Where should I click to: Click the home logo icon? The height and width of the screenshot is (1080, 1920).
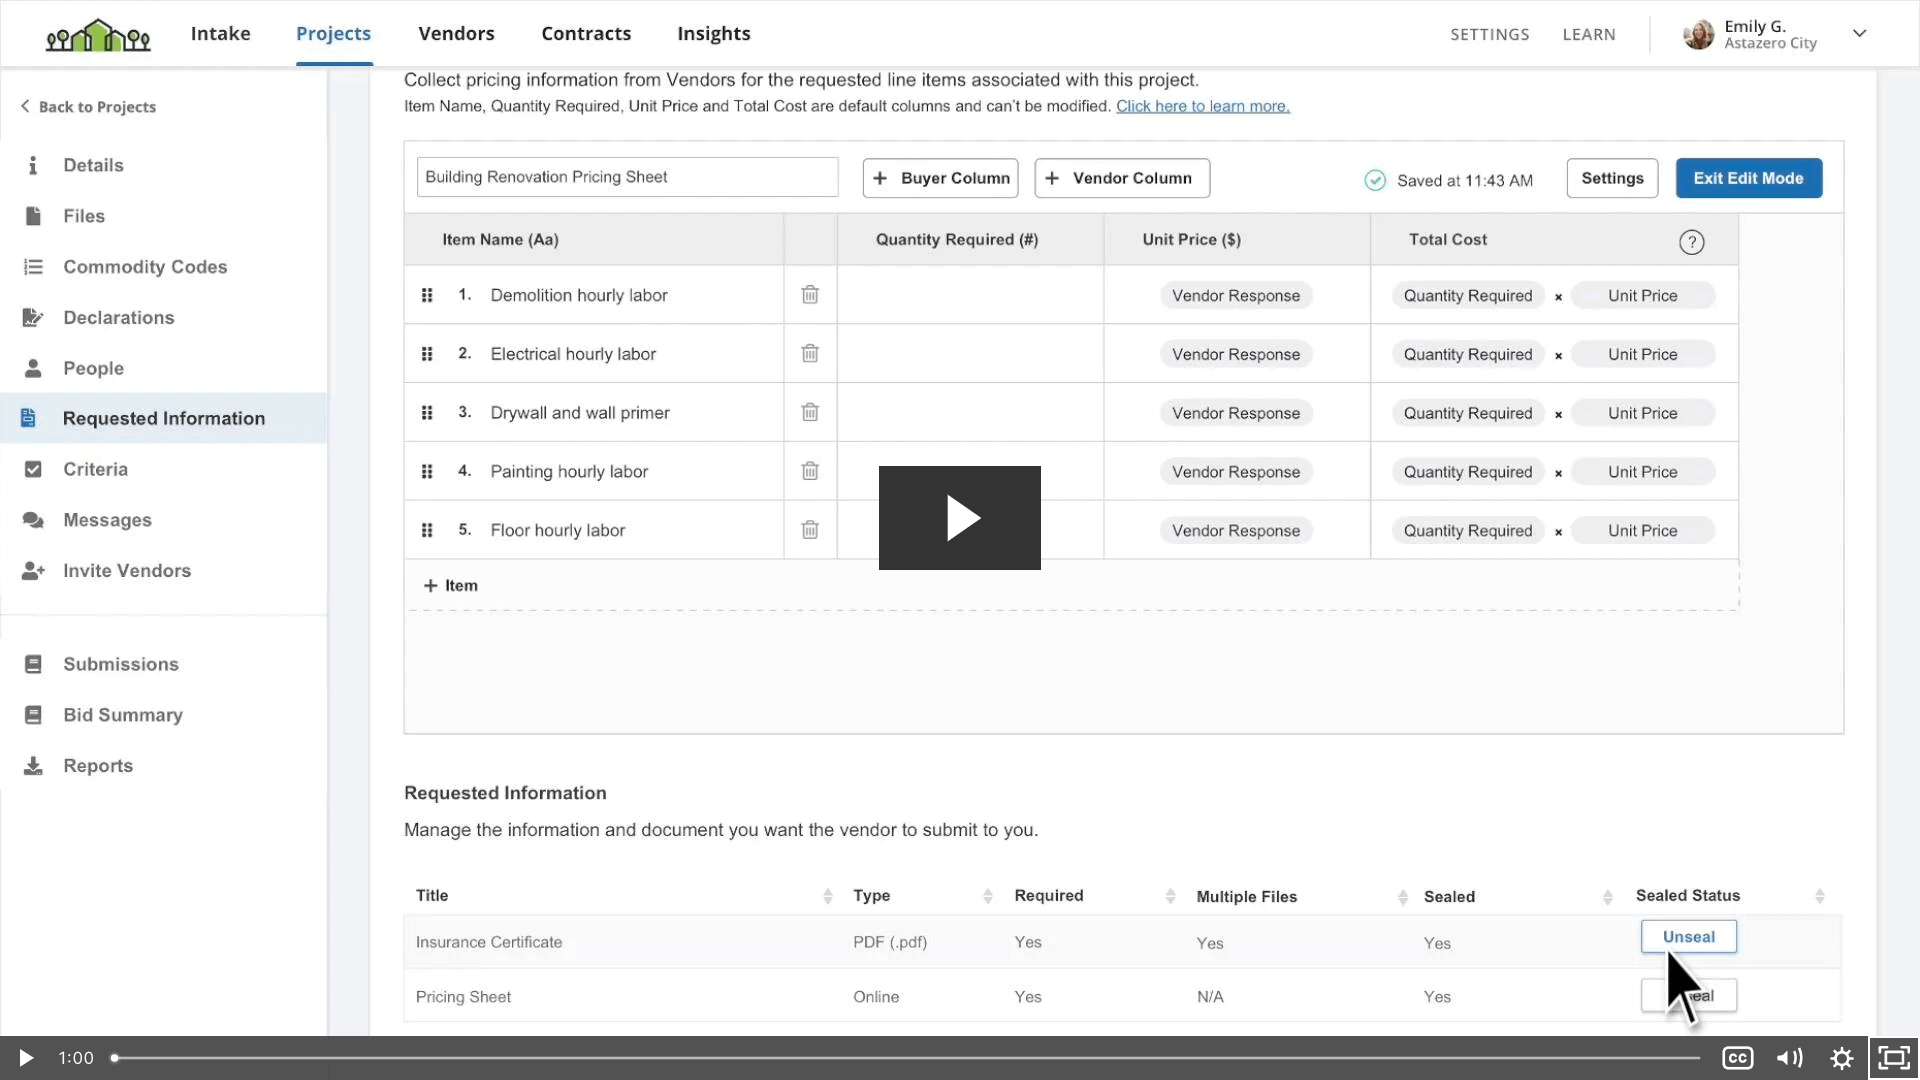98,35
